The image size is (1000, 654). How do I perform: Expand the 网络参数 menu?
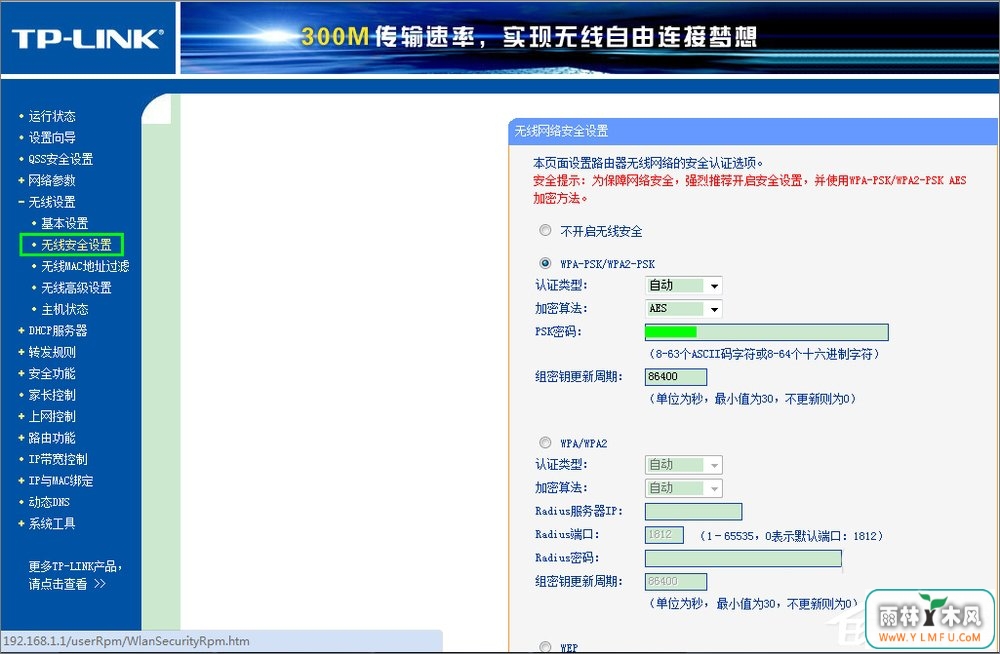(x=52, y=181)
